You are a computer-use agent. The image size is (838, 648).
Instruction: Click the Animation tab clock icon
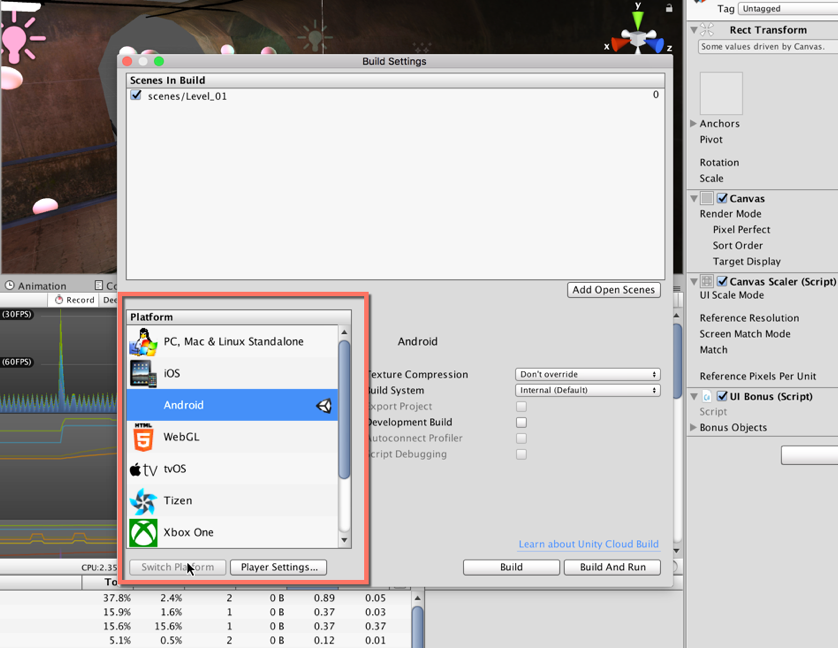tap(10, 286)
